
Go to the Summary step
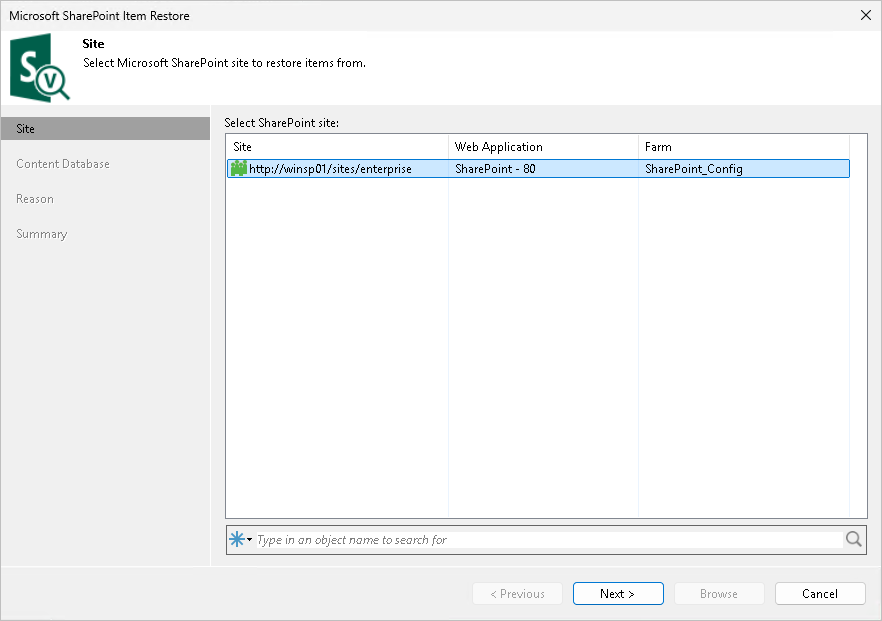point(42,233)
